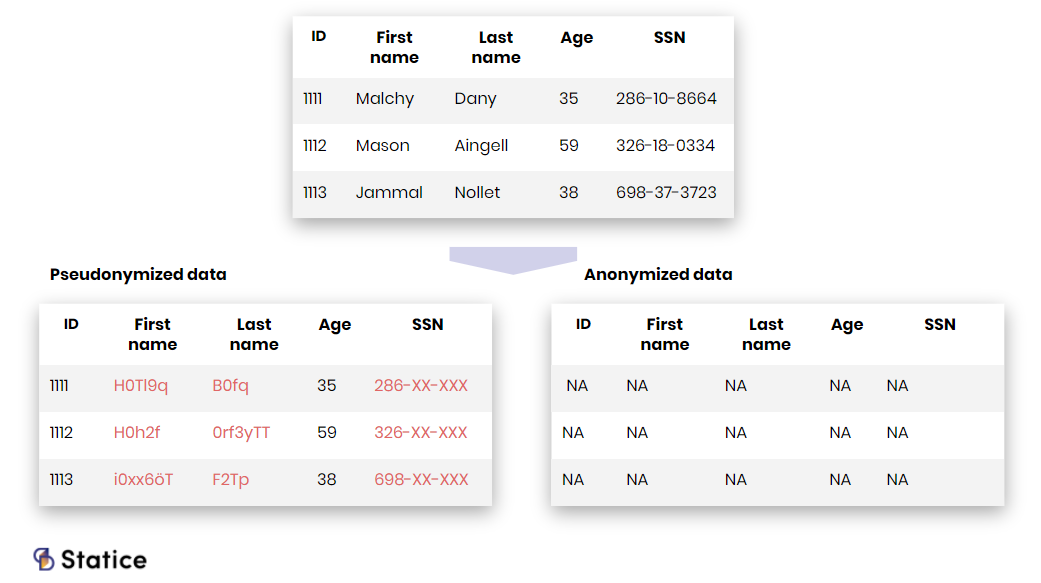
Task: Click pseudonymized last name 0rf3yTT
Action: click(x=241, y=433)
